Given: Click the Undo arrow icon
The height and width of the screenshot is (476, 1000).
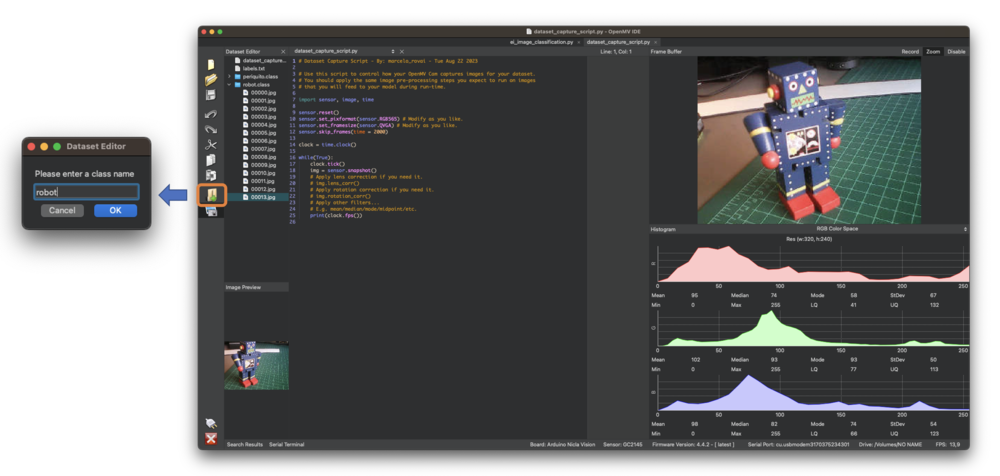Looking at the screenshot, I should [211, 114].
